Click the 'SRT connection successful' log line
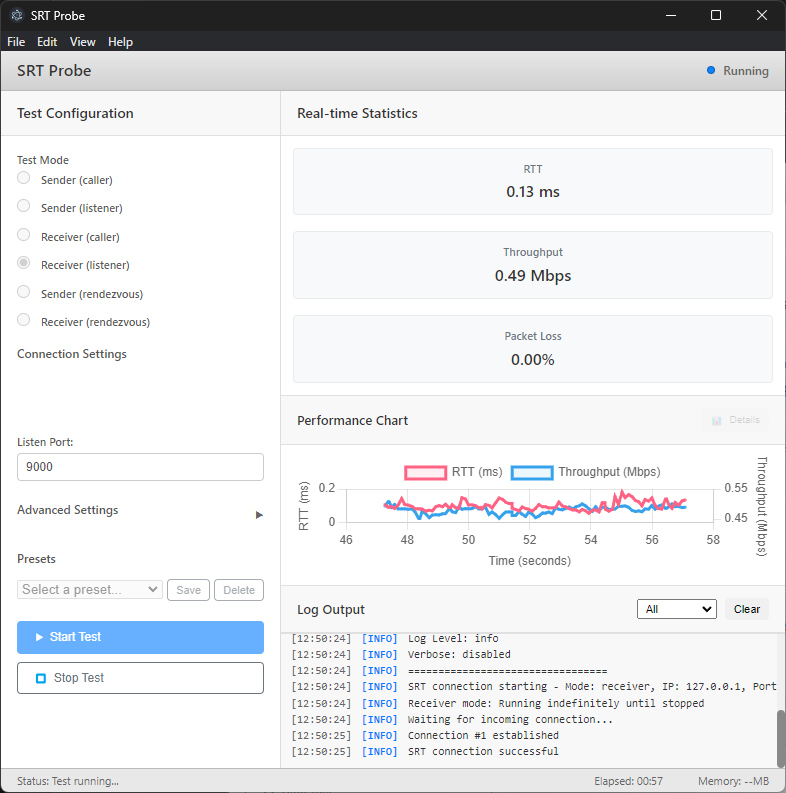Viewport: 786px width, 793px height. point(483,752)
